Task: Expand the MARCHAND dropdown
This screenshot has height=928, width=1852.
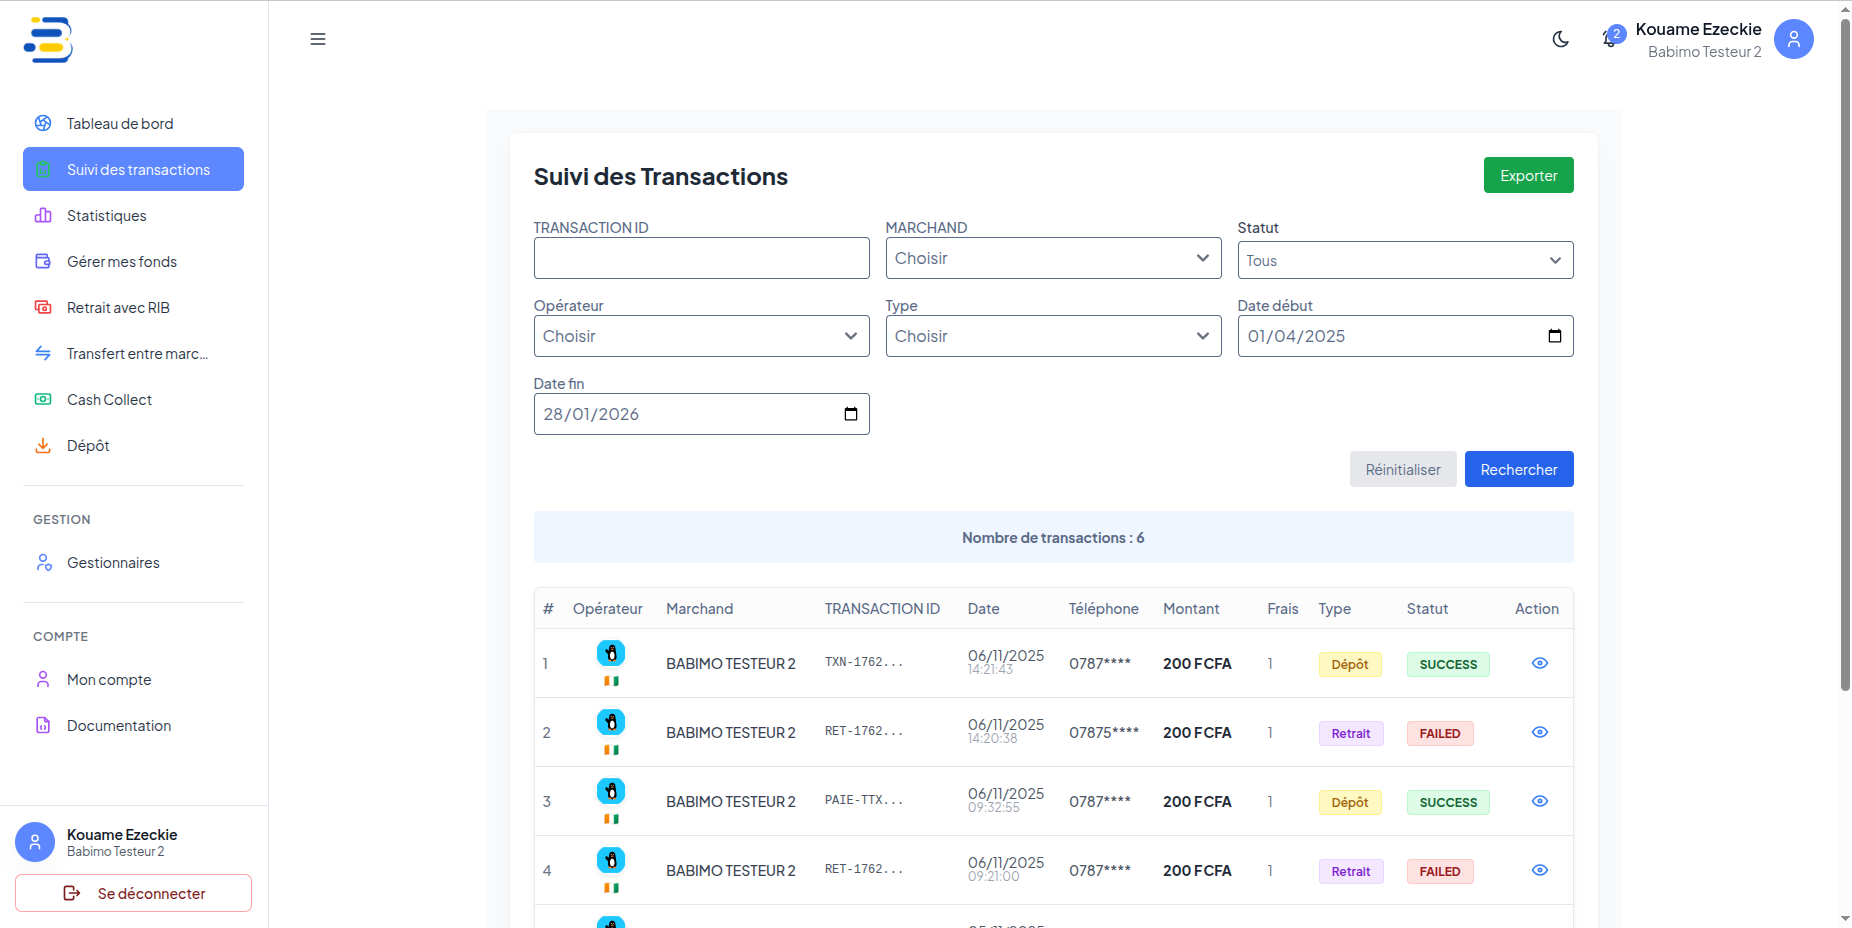Action: click(1053, 258)
